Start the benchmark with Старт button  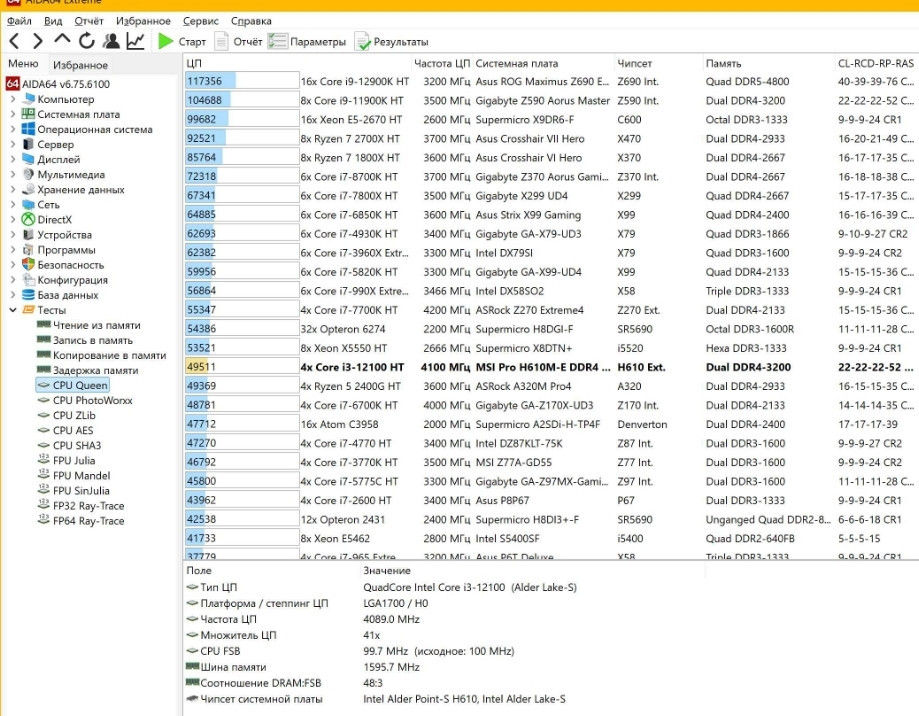(x=182, y=42)
